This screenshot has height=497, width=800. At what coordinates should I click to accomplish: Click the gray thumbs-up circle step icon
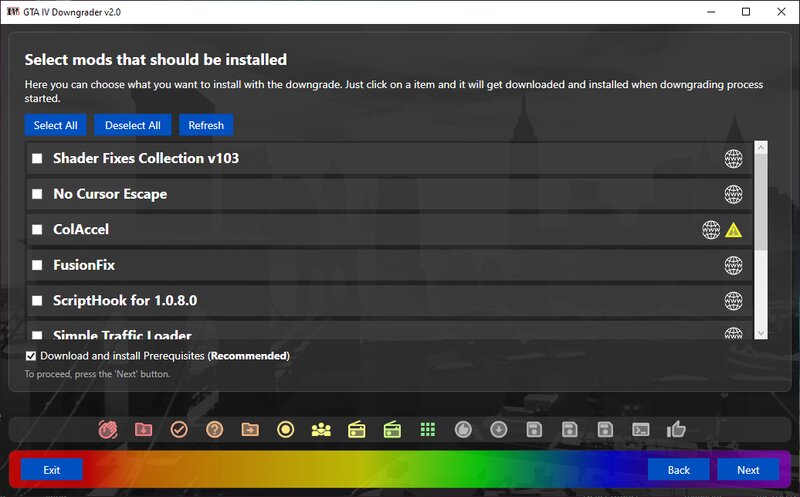[463, 430]
